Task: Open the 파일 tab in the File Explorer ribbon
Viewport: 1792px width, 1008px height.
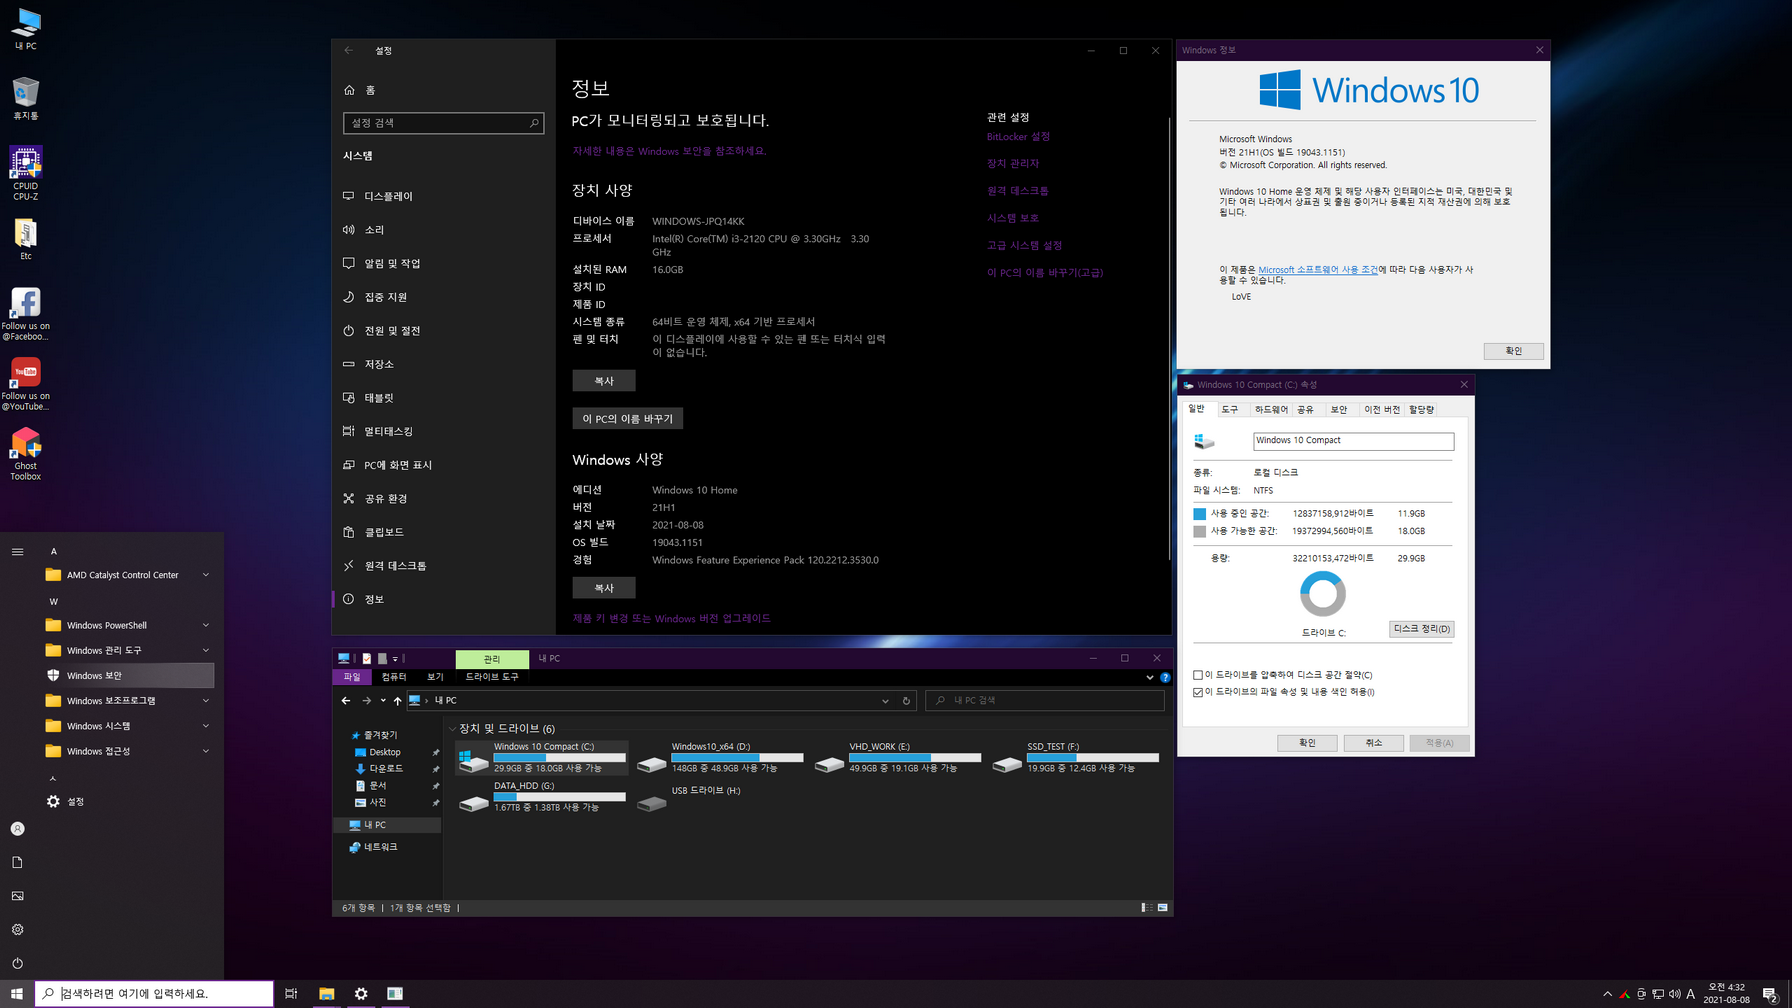Action: click(x=352, y=677)
